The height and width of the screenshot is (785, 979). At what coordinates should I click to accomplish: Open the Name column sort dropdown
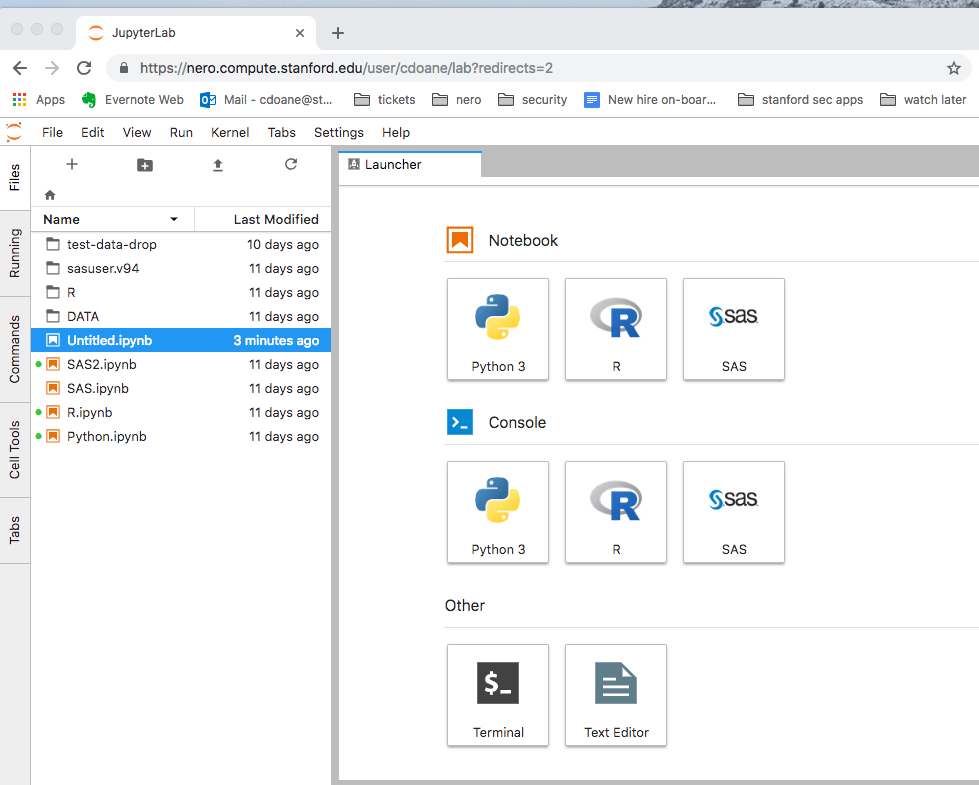coord(172,219)
